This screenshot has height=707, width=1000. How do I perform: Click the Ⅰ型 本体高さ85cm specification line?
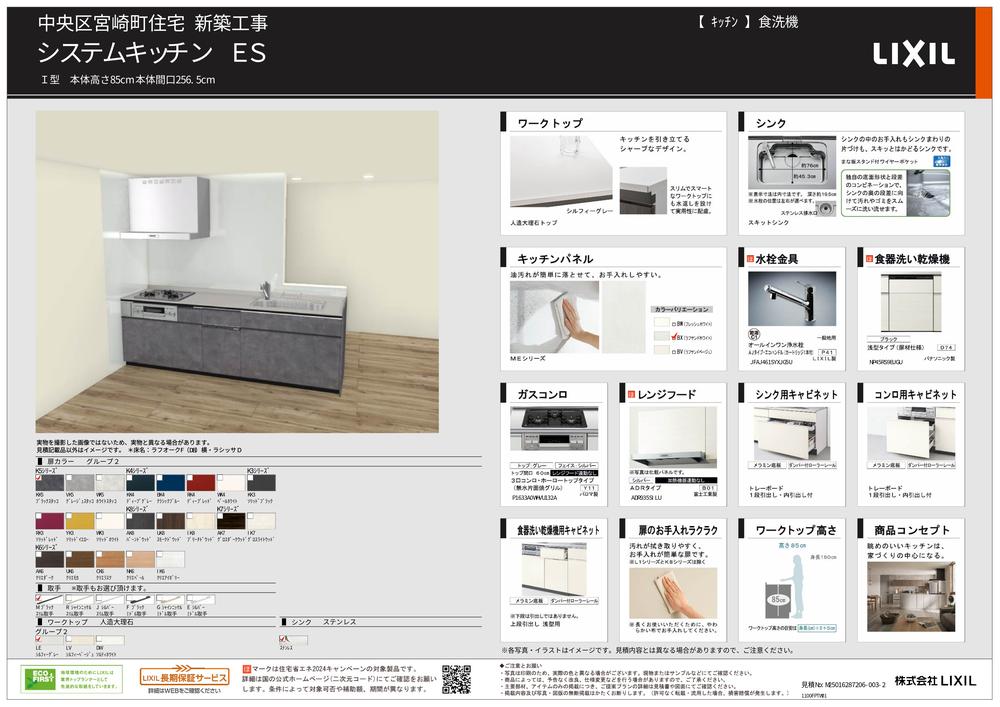[x=128, y=80]
